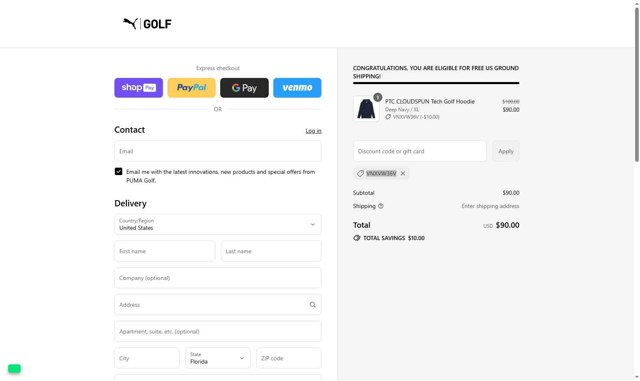This screenshot has height=381, width=640.
Task: Open the green chat widget icon
Action: (14, 369)
